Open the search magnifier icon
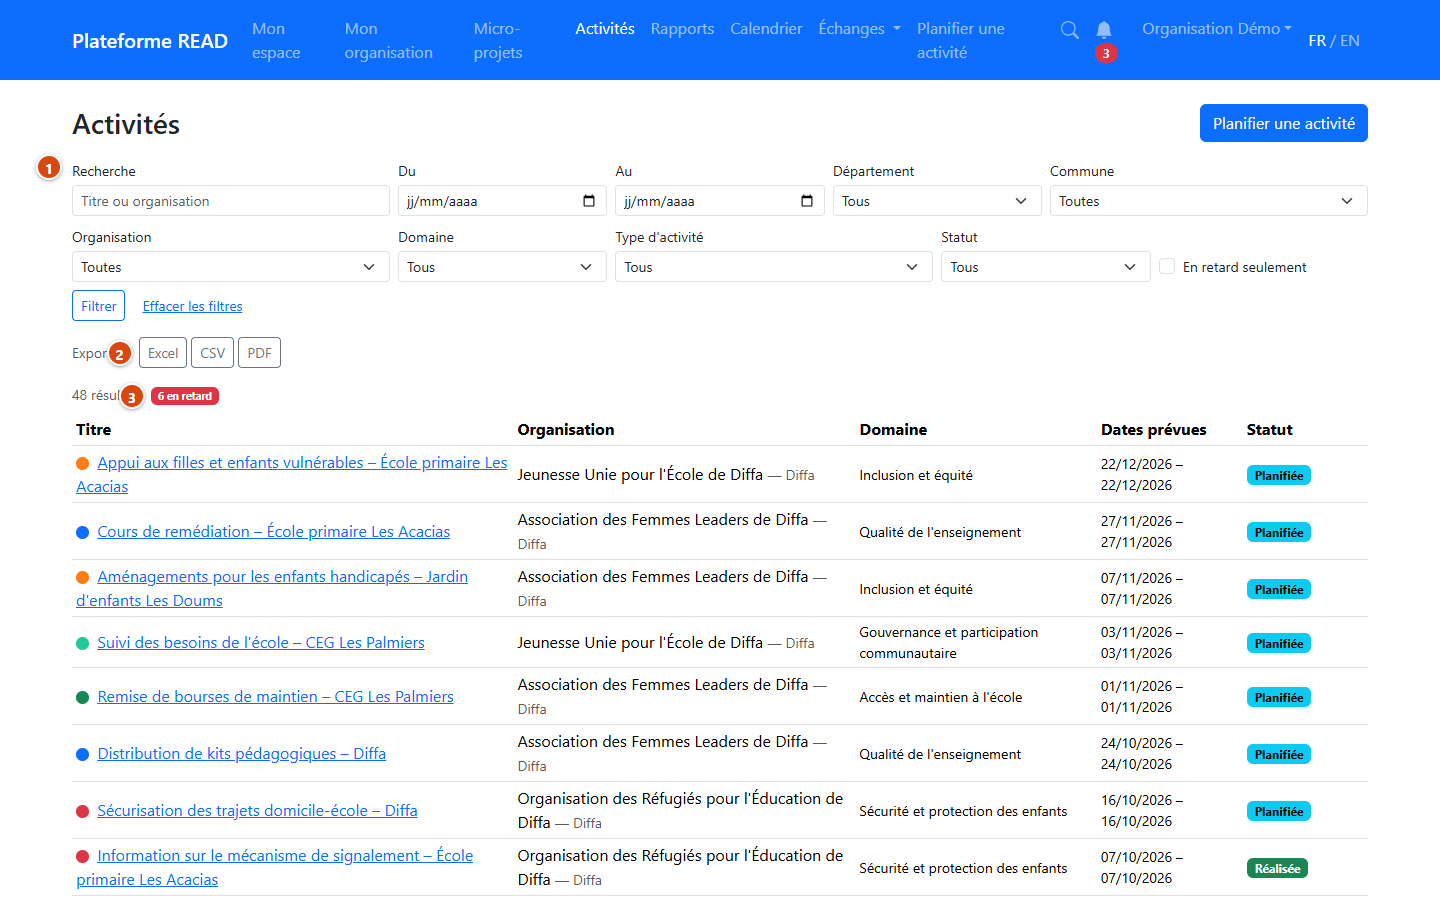Screen dimensions: 1440x900 pyautogui.click(x=1069, y=30)
